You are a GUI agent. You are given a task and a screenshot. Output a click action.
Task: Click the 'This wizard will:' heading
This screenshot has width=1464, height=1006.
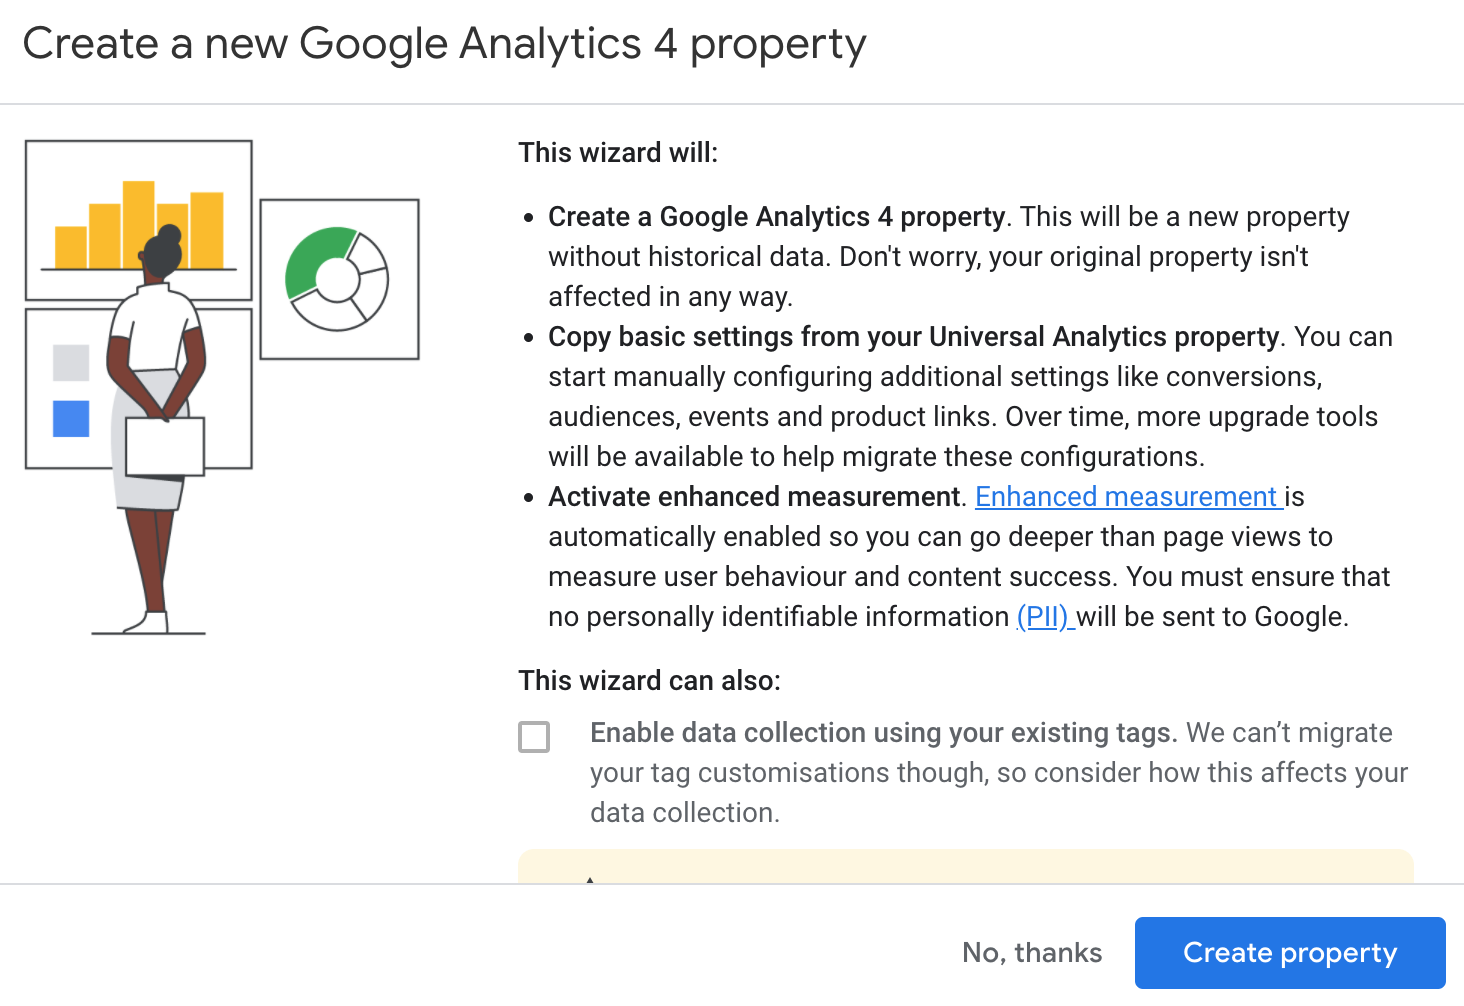[x=618, y=153]
